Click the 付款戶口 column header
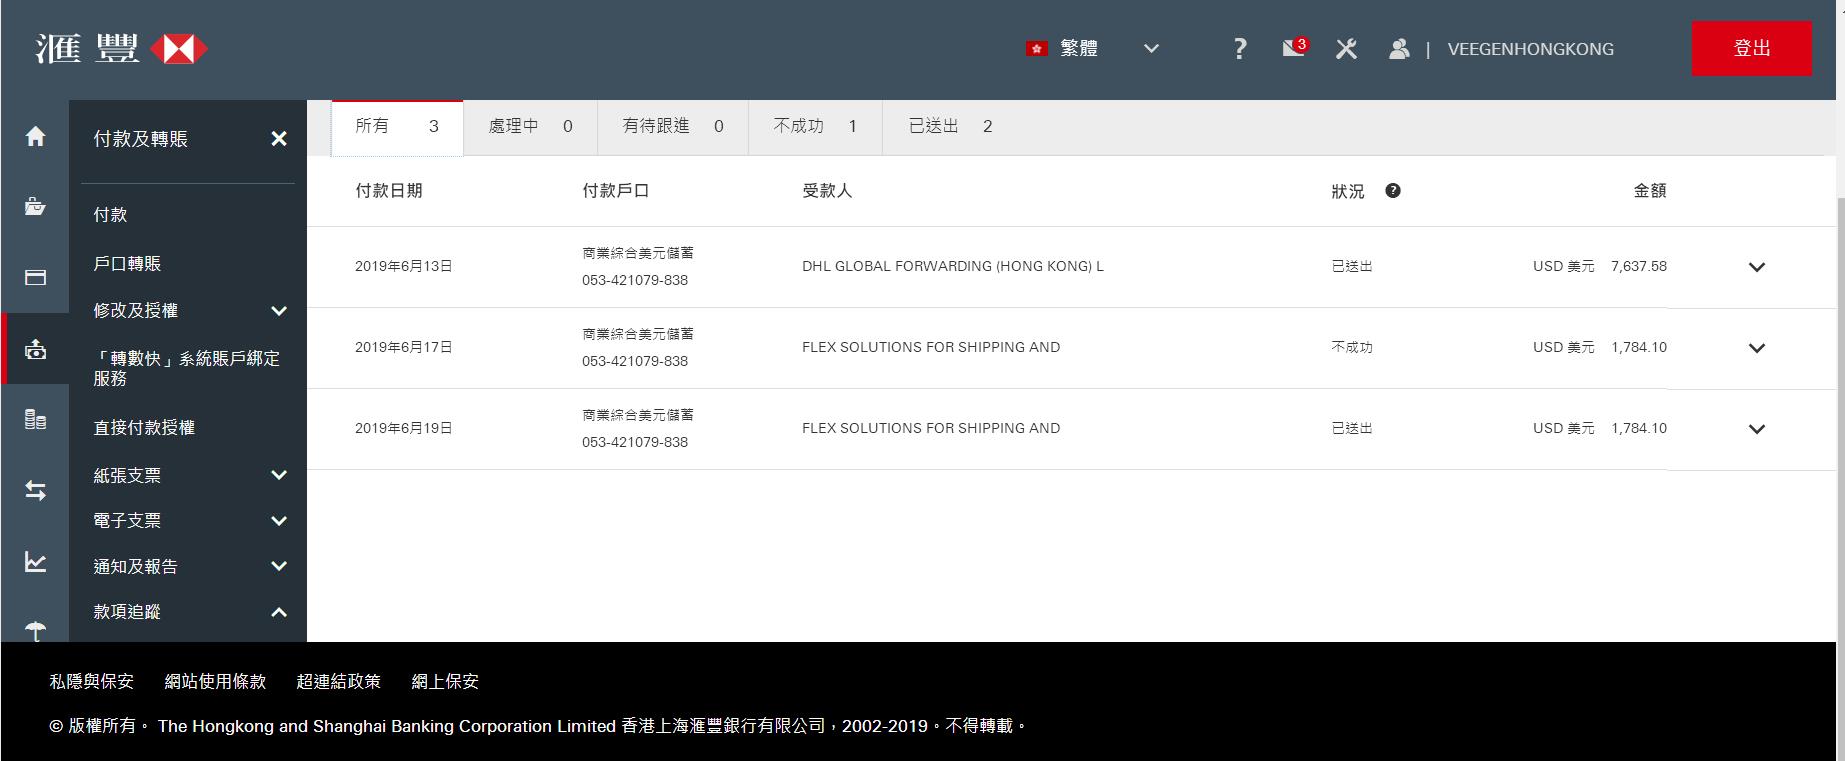The height and width of the screenshot is (761, 1845). (616, 190)
